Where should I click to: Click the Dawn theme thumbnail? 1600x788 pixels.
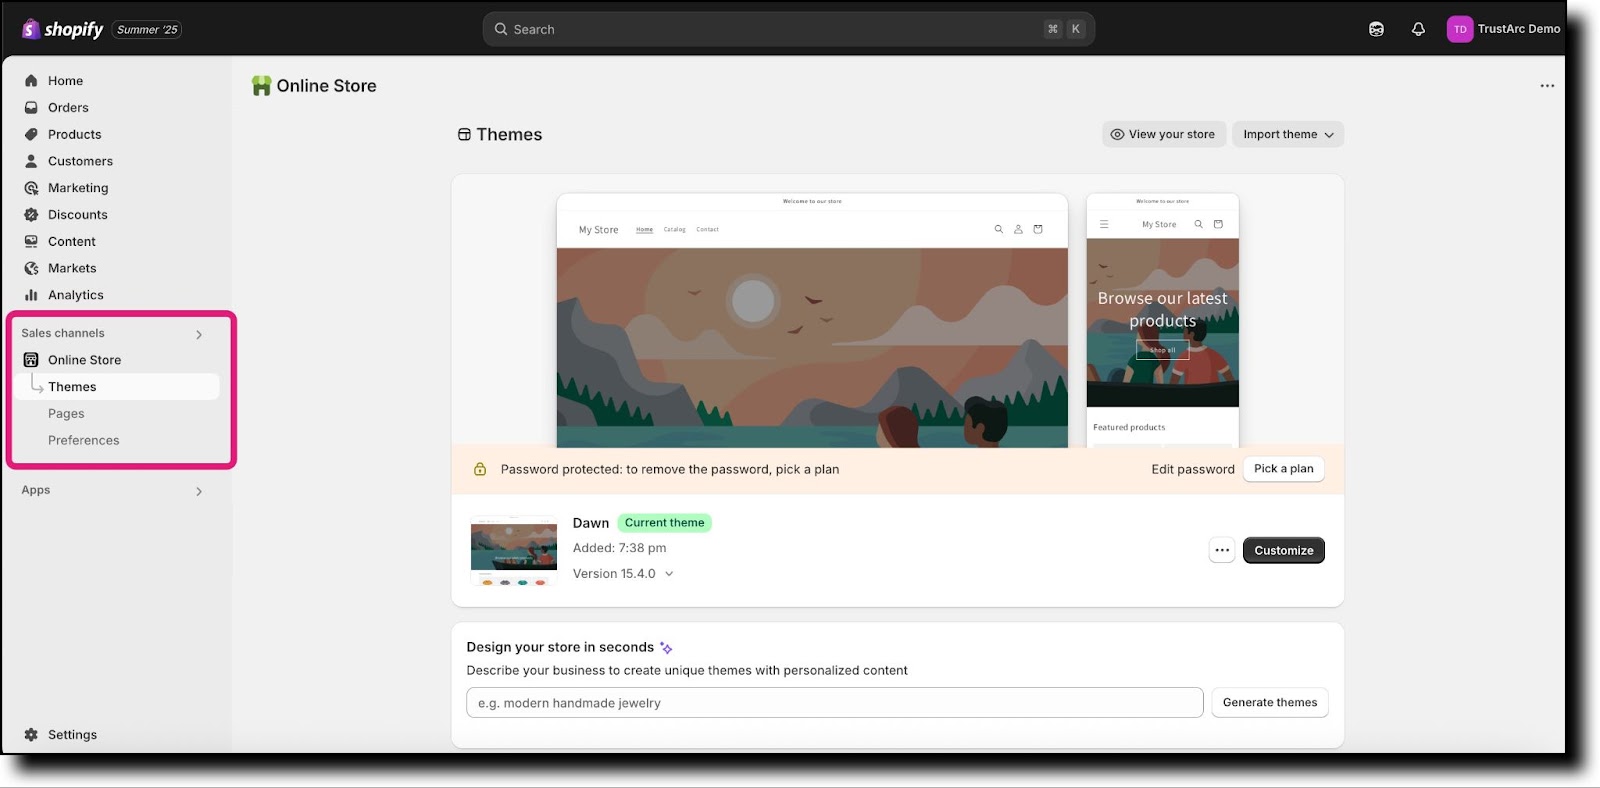pos(514,550)
